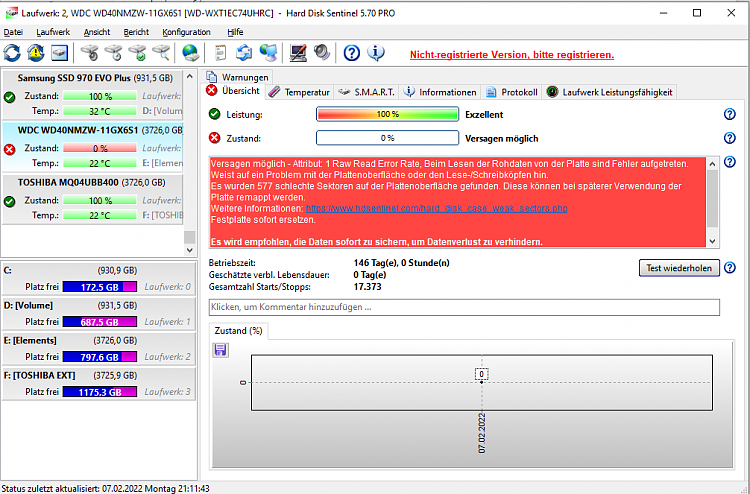Click the Leistung 100 % performance bar
Viewport: 750px width, 494px height.
tap(387, 114)
